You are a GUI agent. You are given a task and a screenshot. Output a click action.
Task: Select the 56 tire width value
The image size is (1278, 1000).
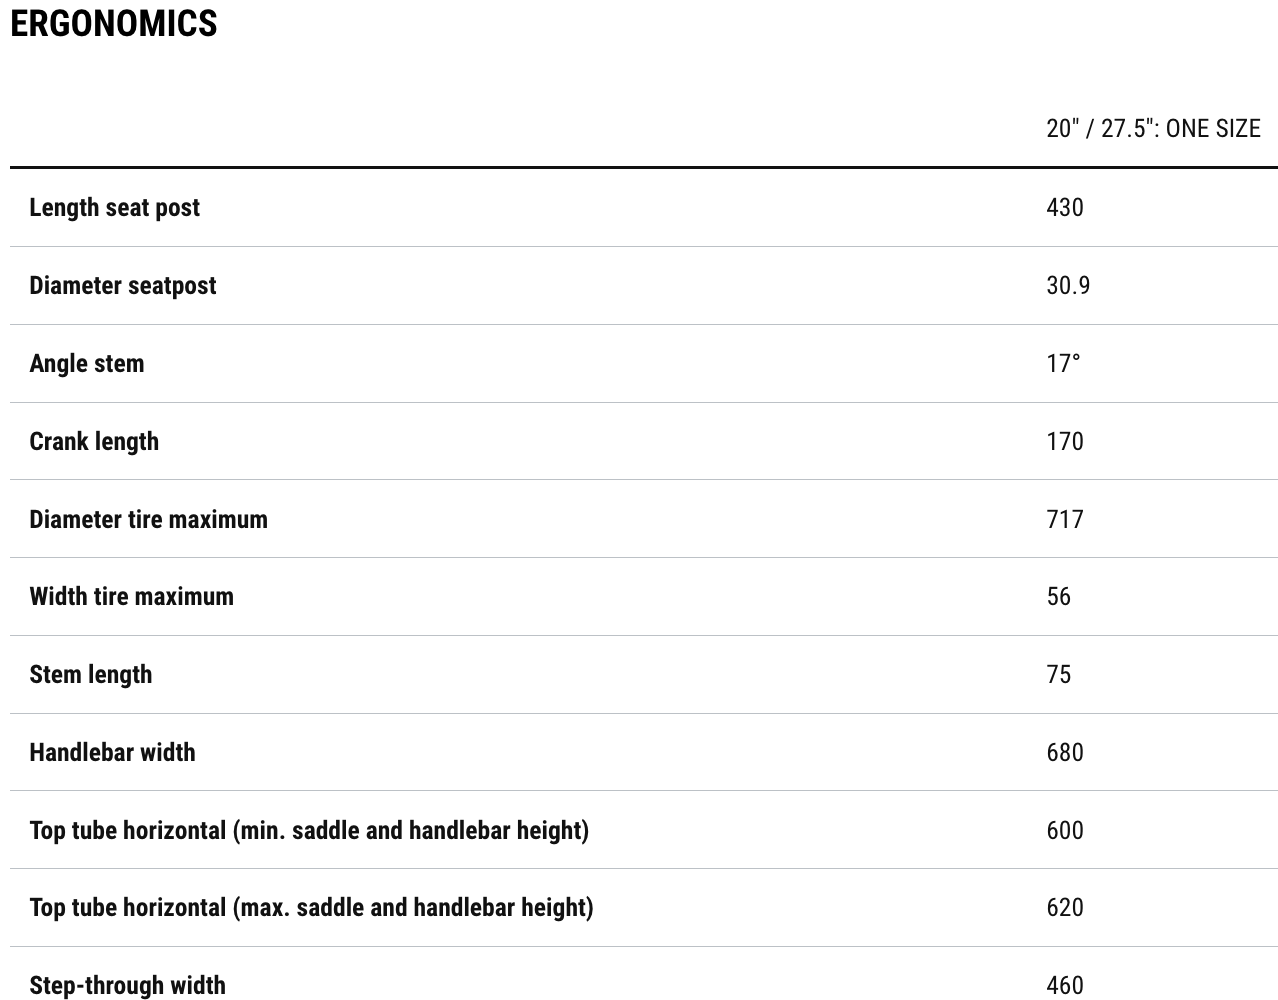[x=1058, y=596]
